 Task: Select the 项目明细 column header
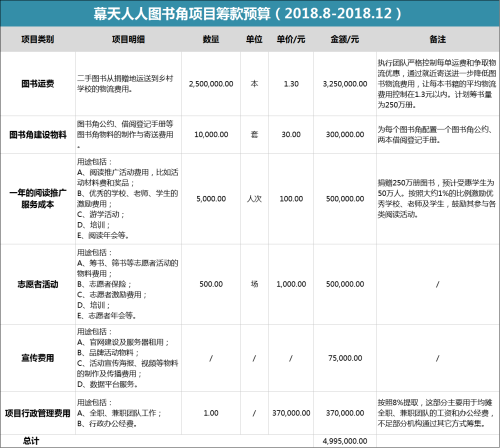(x=128, y=39)
